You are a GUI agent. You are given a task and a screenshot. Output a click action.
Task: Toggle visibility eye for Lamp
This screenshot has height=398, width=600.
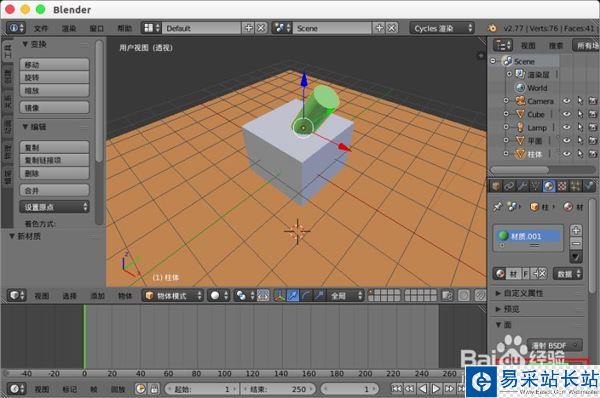click(x=567, y=127)
